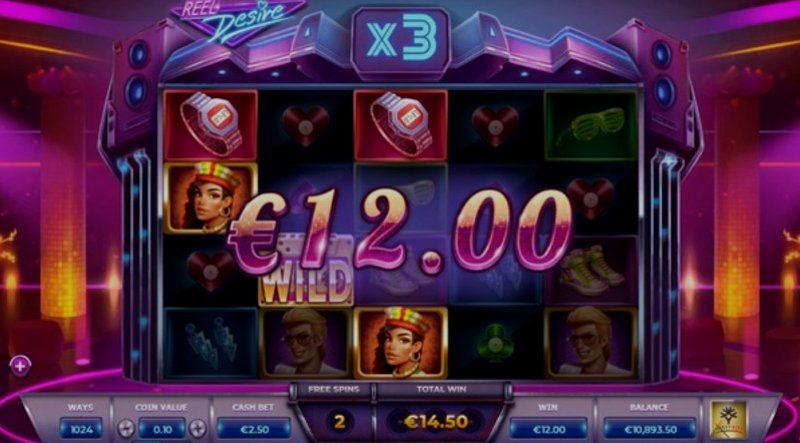The height and width of the screenshot is (443, 800).
Task: Click the green club record symbol
Action: pos(495,342)
